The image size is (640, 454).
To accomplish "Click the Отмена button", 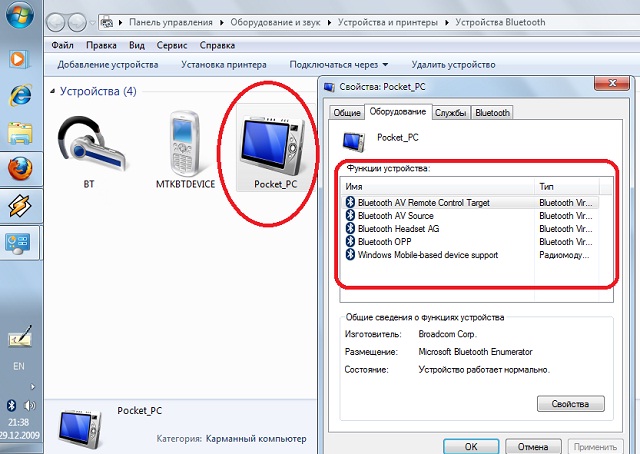I will (533, 446).
